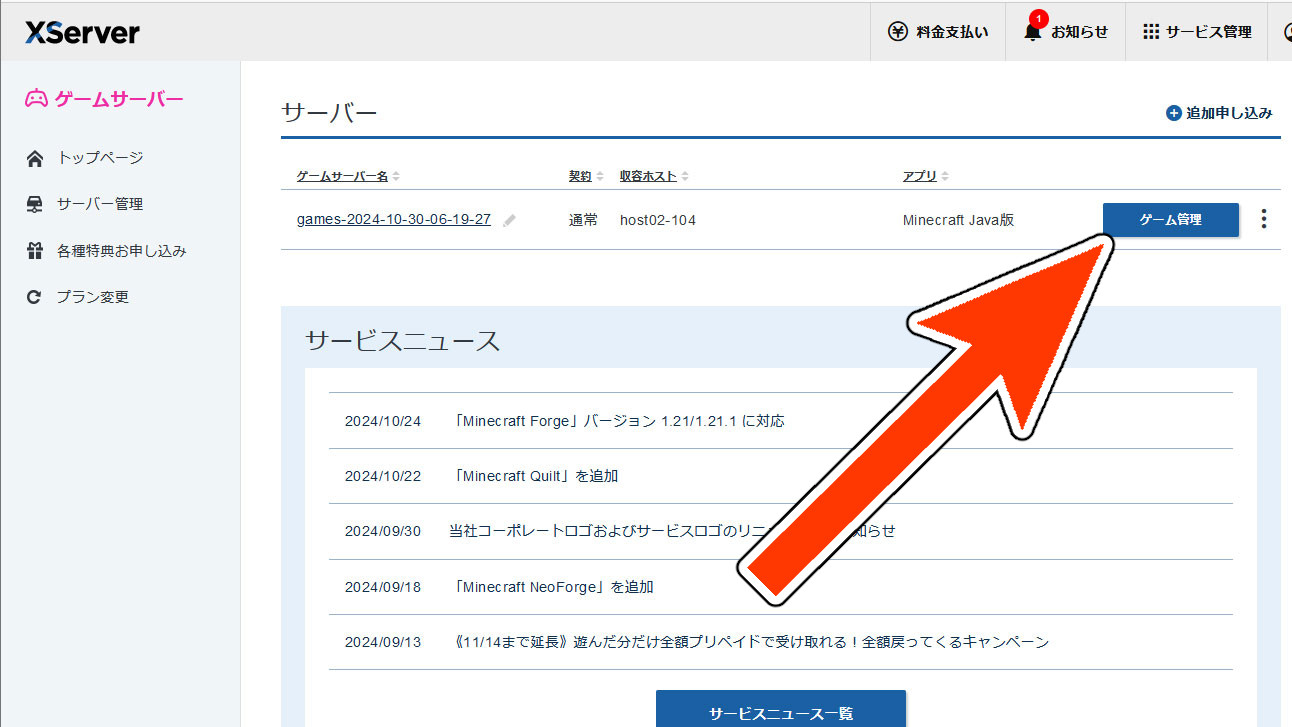Go to トップページ in sidebar
This screenshot has width=1292, height=727.
coord(100,158)
